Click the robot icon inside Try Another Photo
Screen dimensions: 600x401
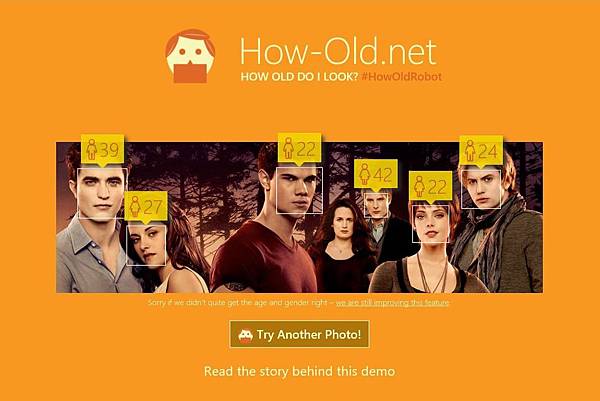point(245,335)
